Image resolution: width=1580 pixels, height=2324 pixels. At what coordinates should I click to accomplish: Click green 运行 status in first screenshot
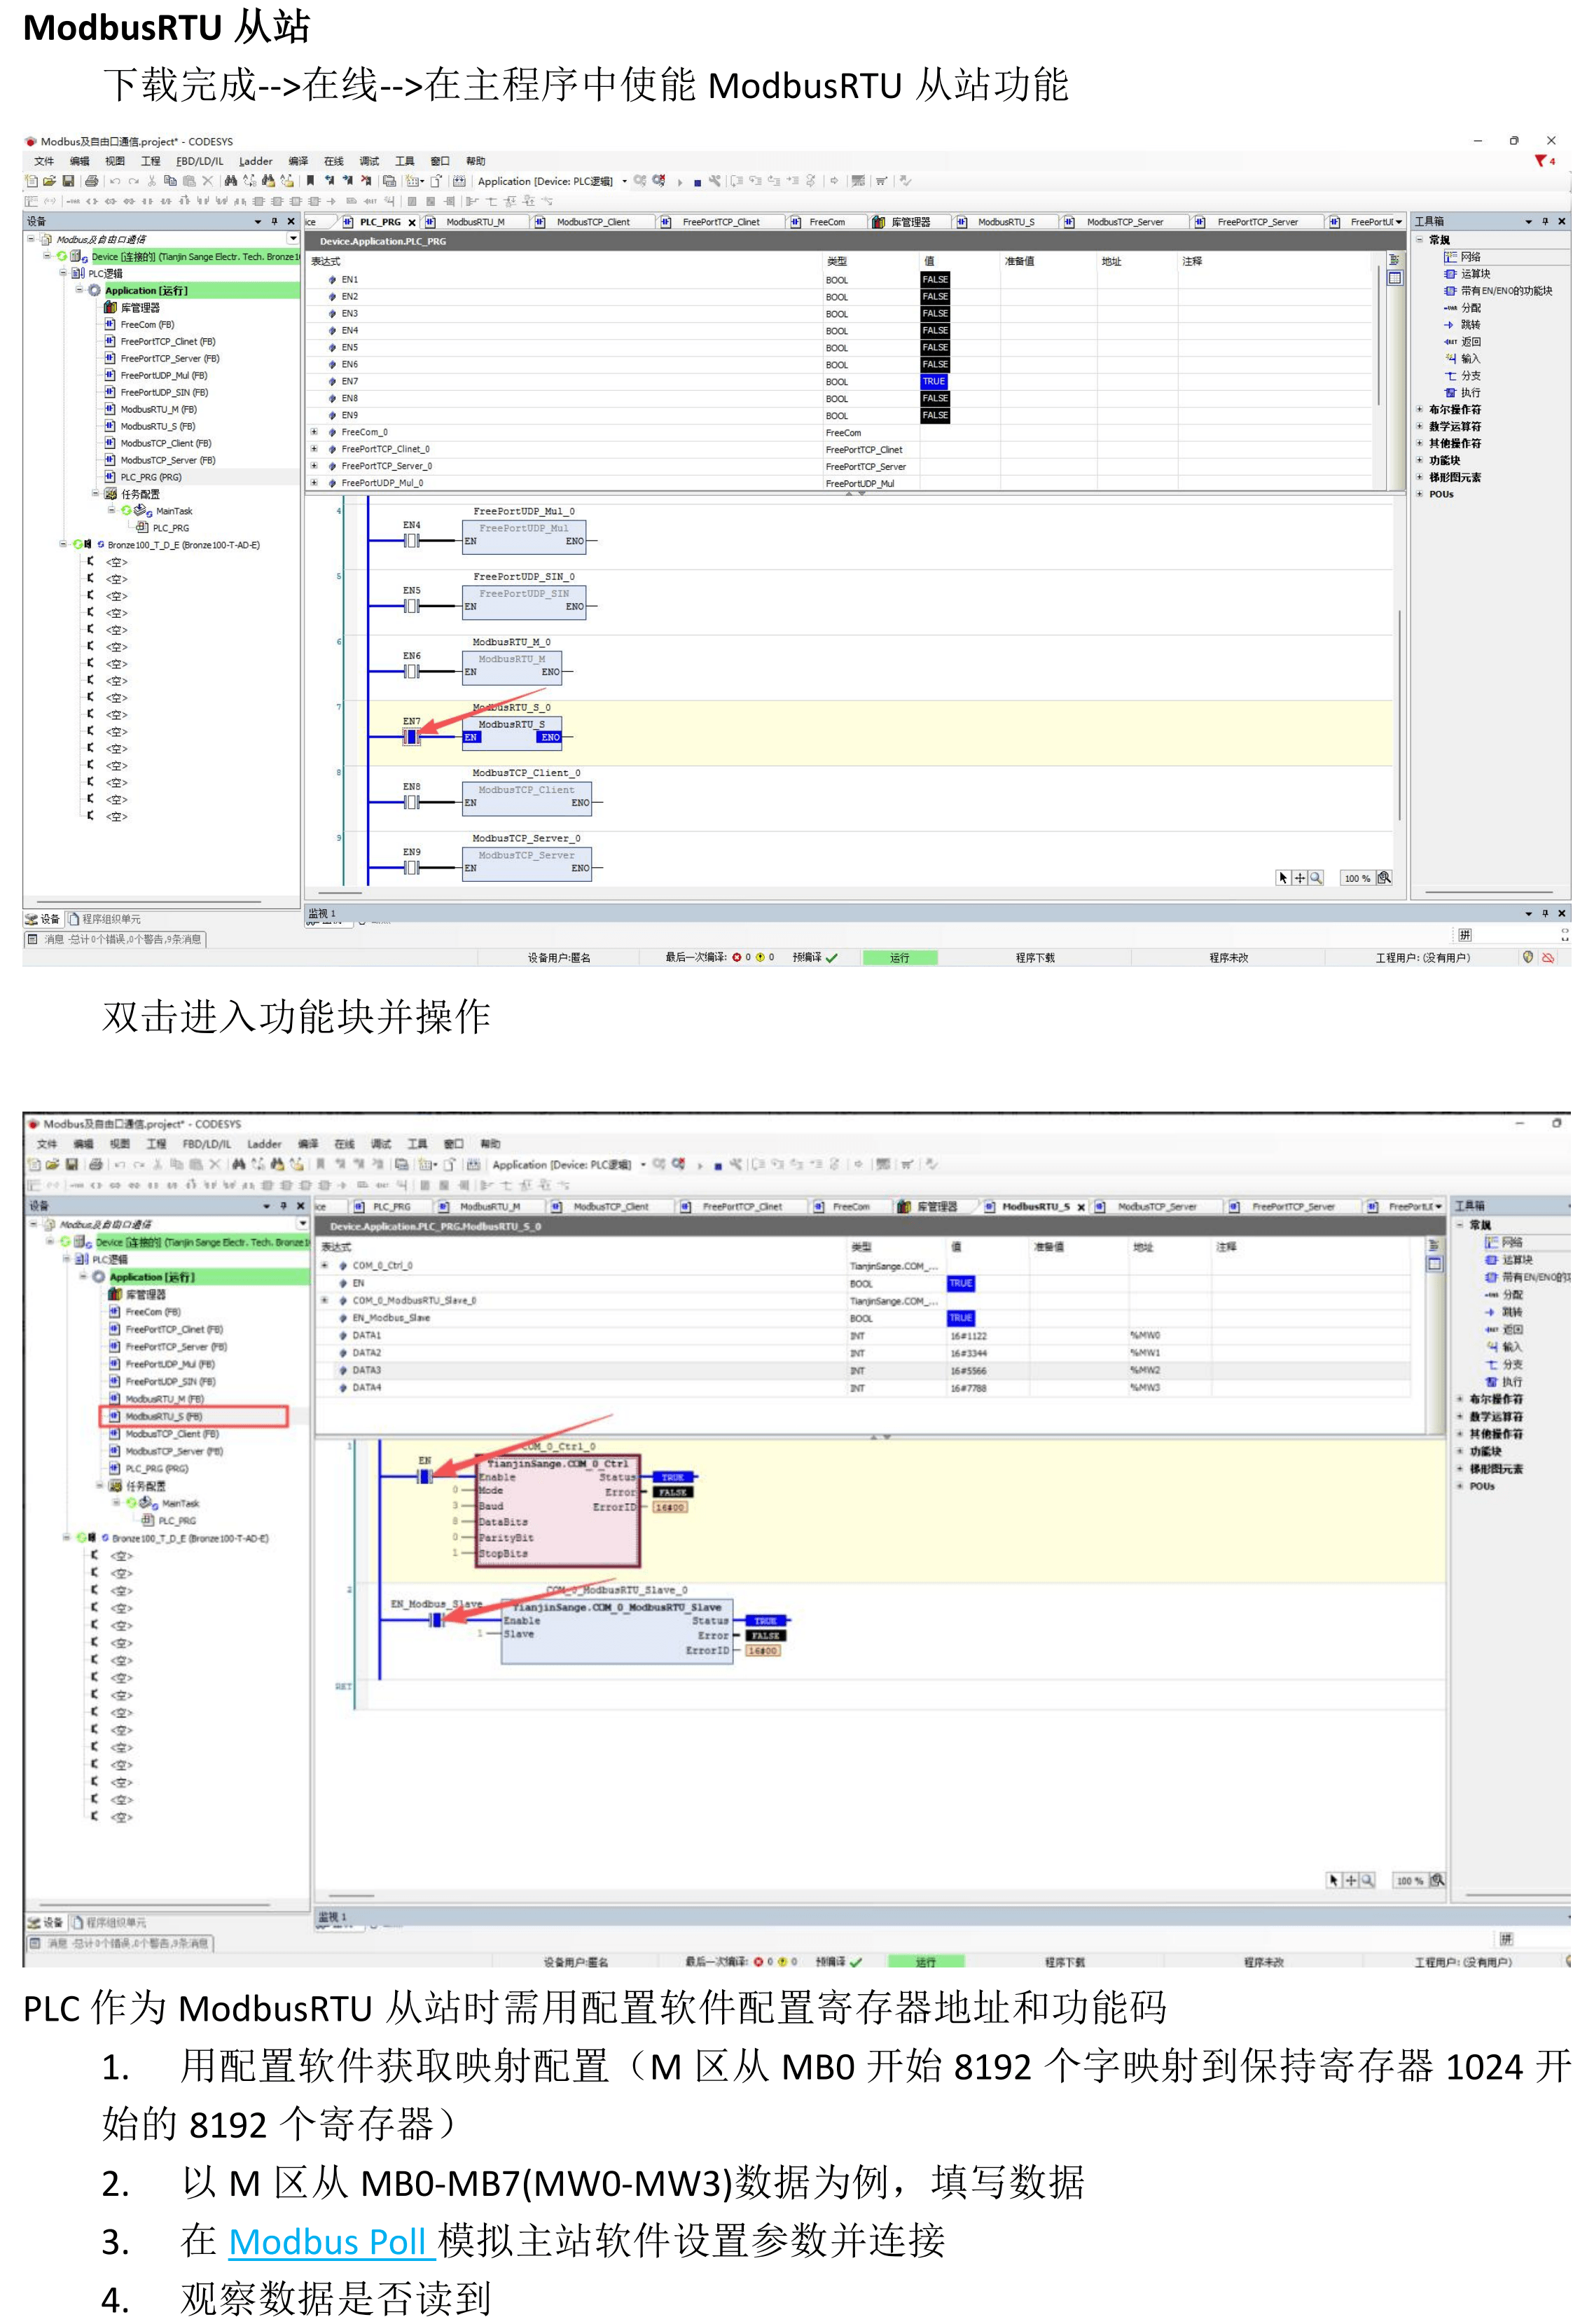[x=900, y=958]
